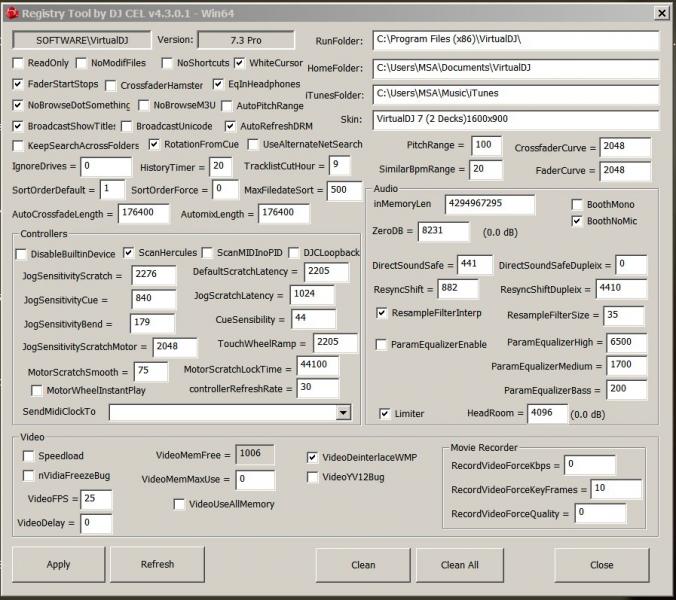Toggle ScanHercules checkbox
Screen dimensions: 676x600
128,253
